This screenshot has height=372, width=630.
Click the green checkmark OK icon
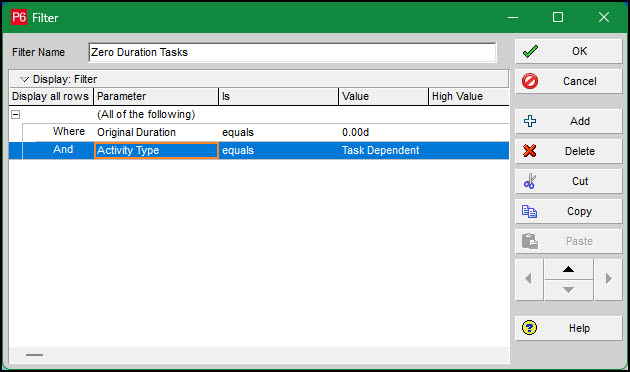tap(530, 51)
